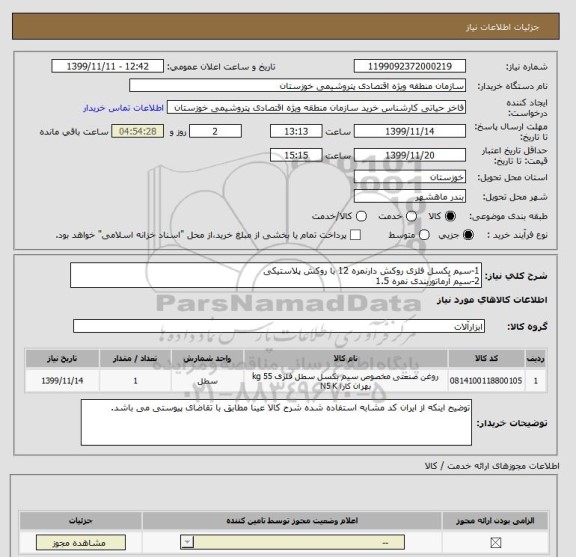Viewport: 576px width, 557px height.
Task: Click the request creator field
Action: [x=316, y=108]
